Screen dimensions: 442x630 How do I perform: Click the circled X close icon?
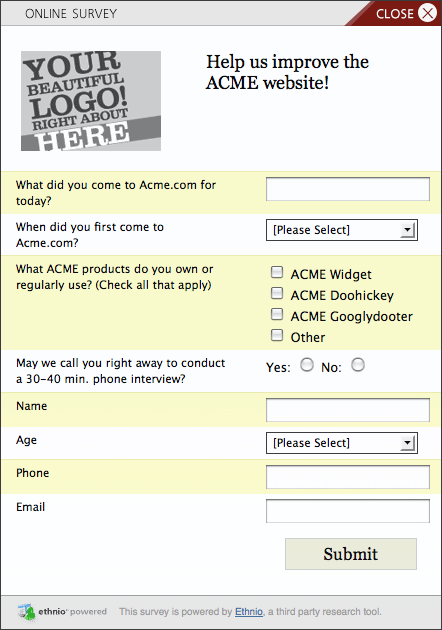(x=427, y=13)
